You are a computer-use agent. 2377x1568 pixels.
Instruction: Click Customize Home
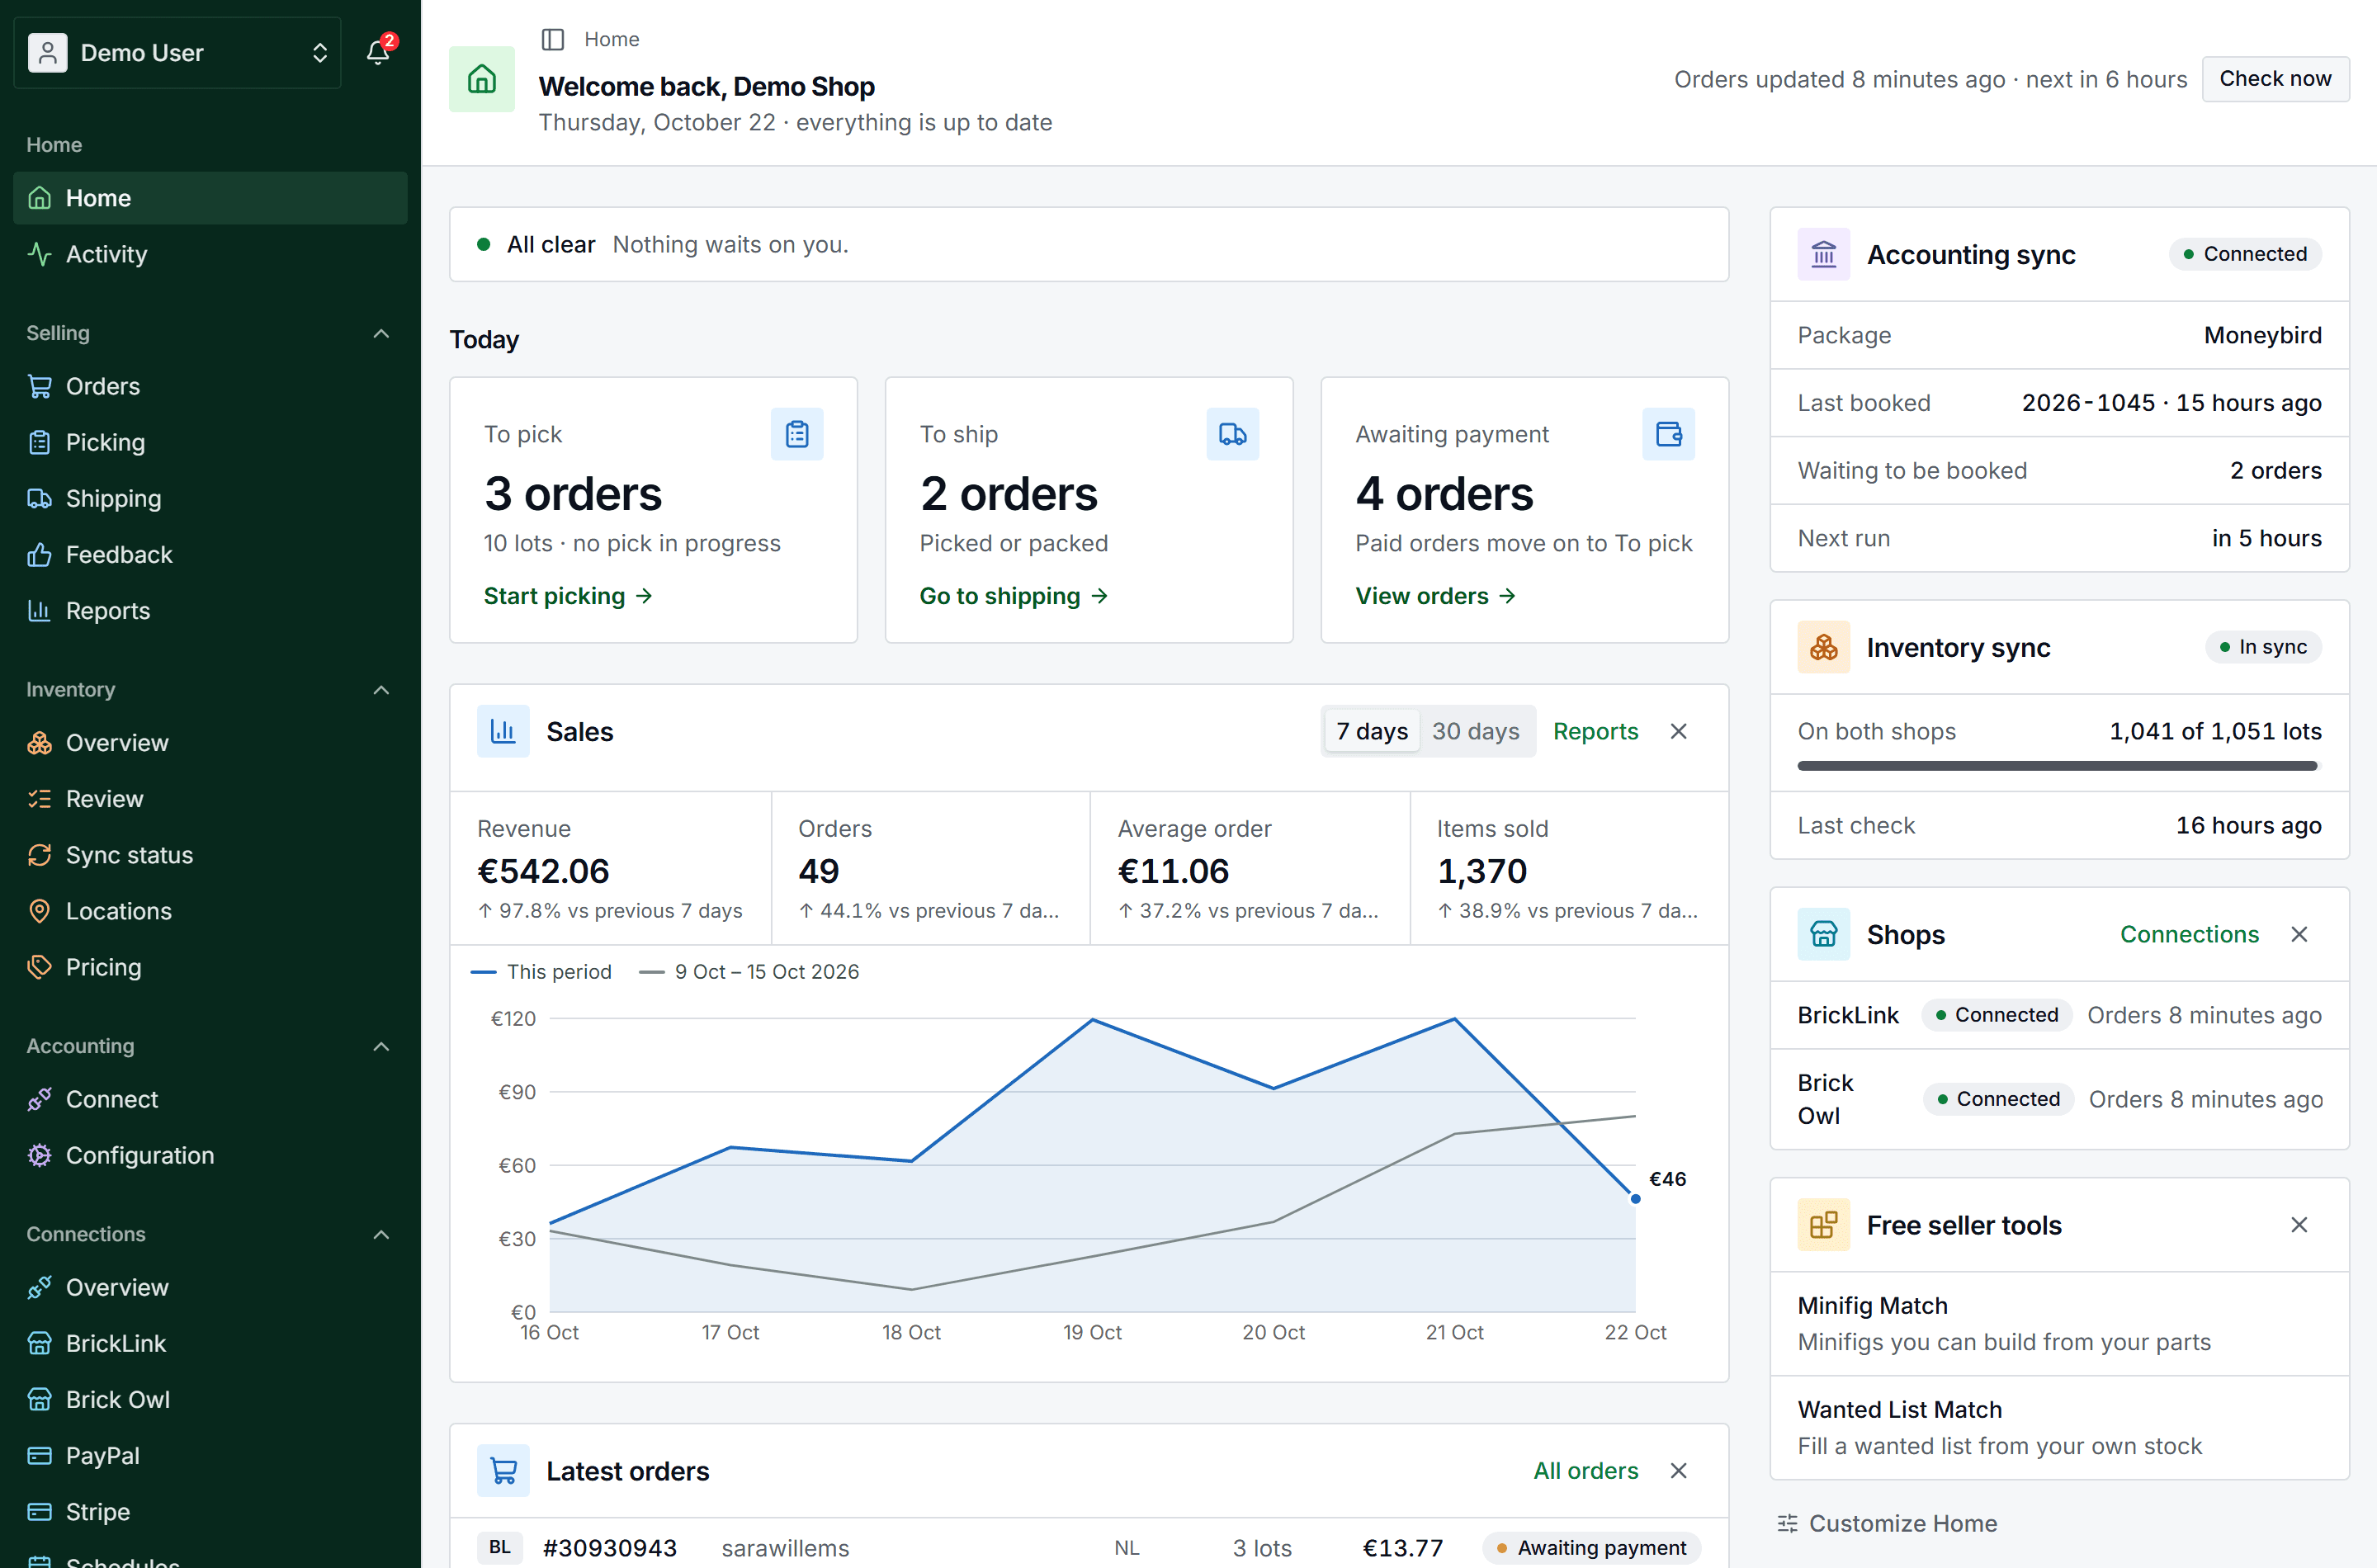coord(1887,1523)
